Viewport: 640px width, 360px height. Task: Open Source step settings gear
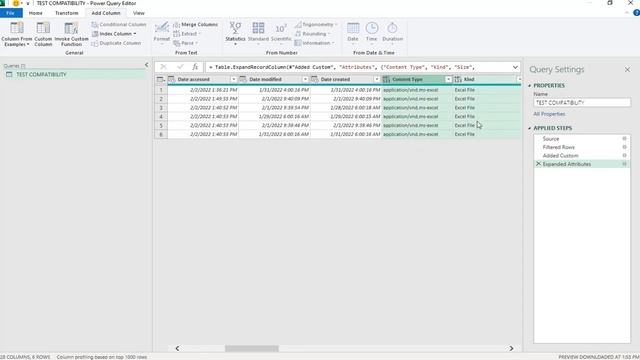click(x=624, y=139)
